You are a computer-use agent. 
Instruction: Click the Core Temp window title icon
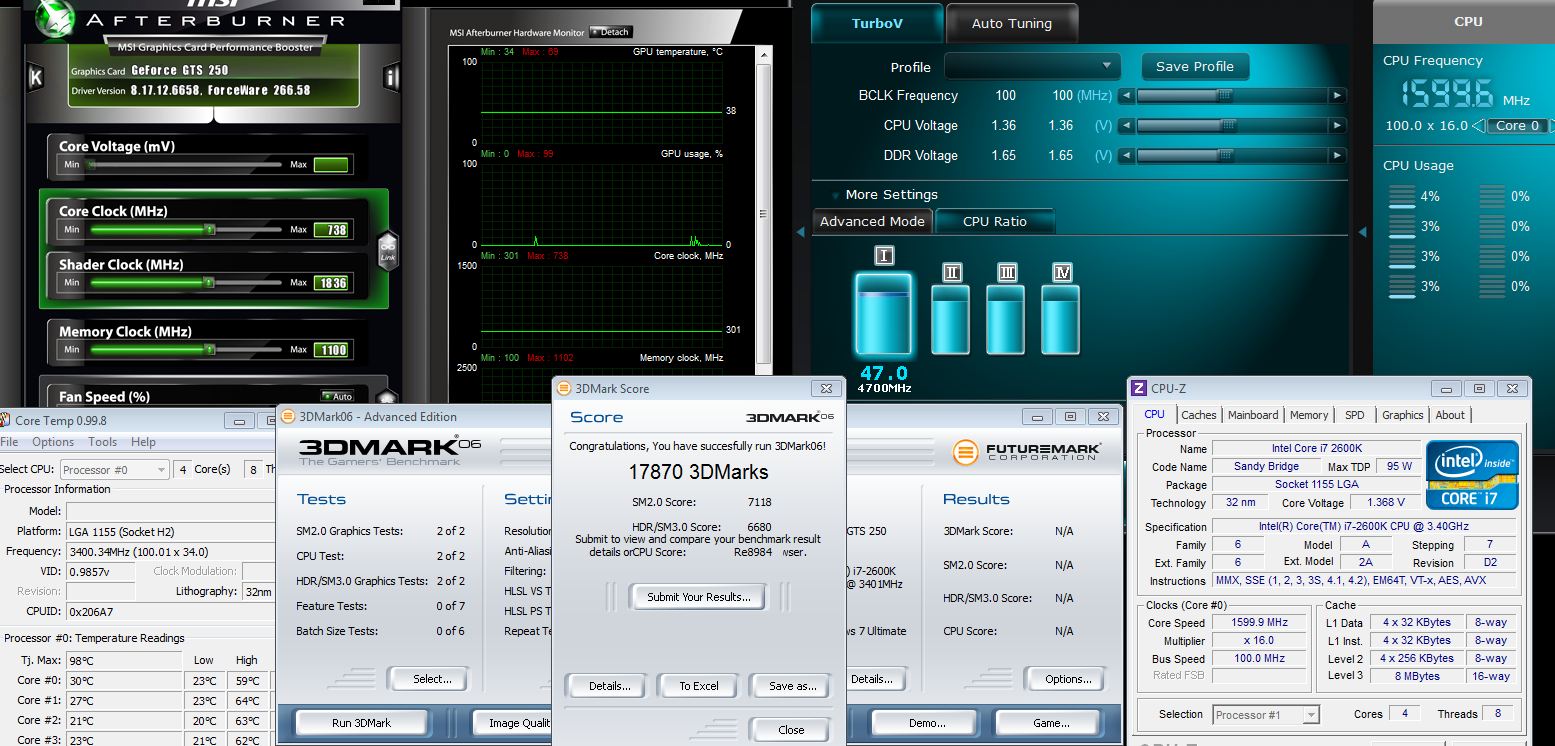coord(6,420)
